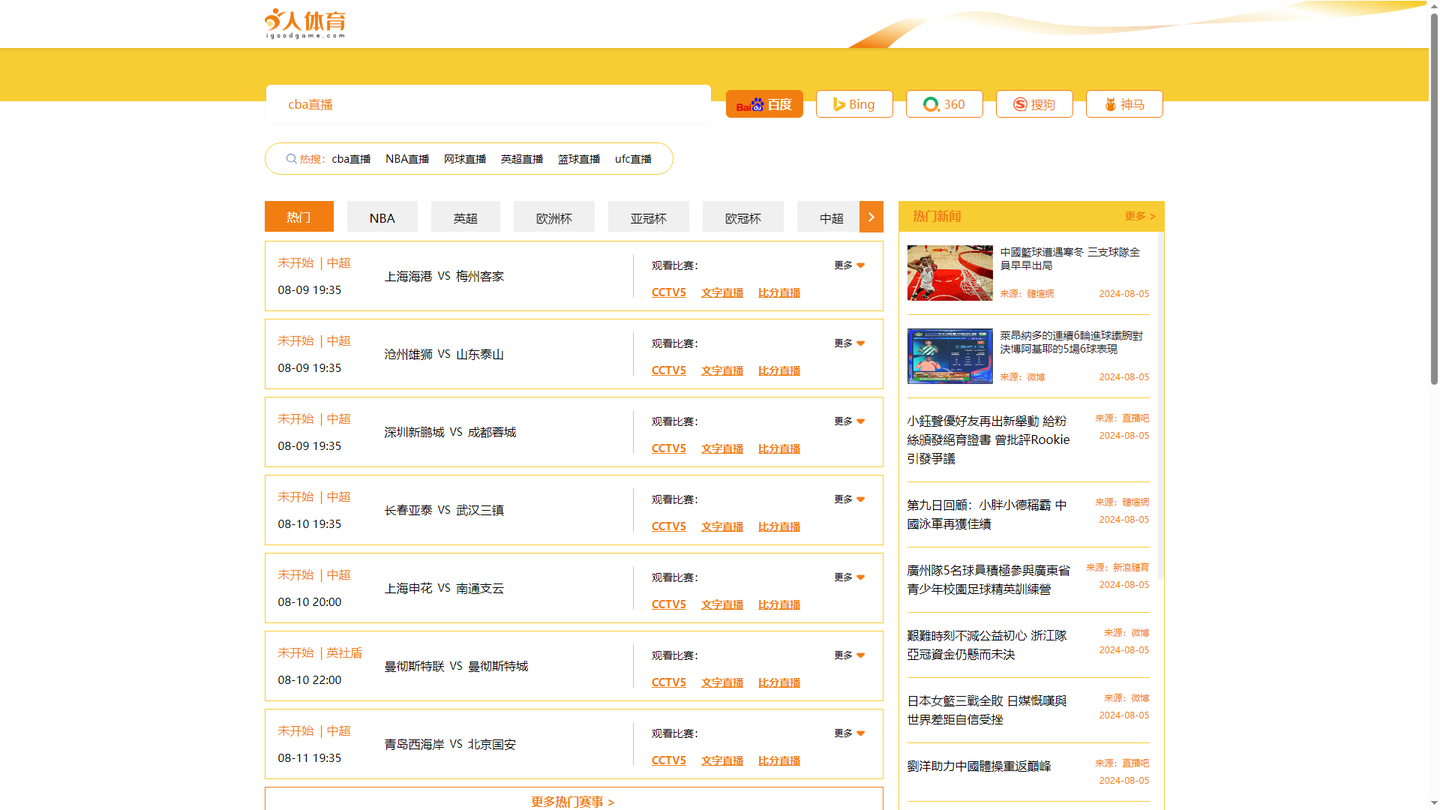Click hot search term cba直播 in 热搜 row
The width and height of the screenshot is (1440, 810).
351,159
